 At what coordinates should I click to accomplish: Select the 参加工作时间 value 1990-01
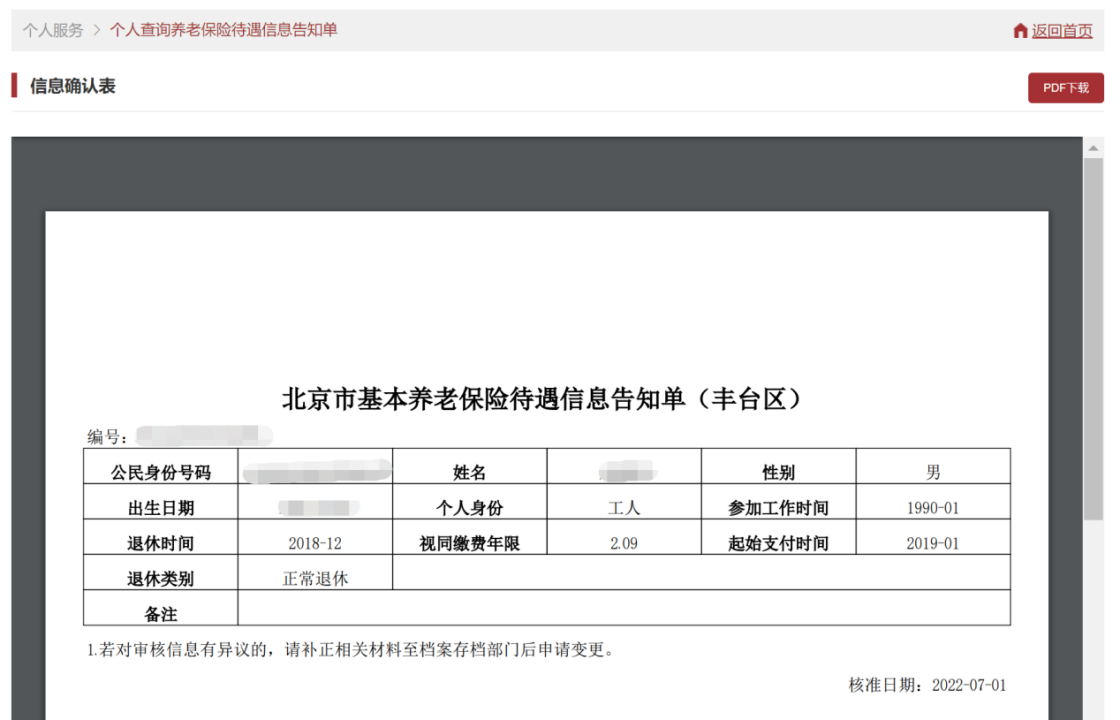point(932,508)
